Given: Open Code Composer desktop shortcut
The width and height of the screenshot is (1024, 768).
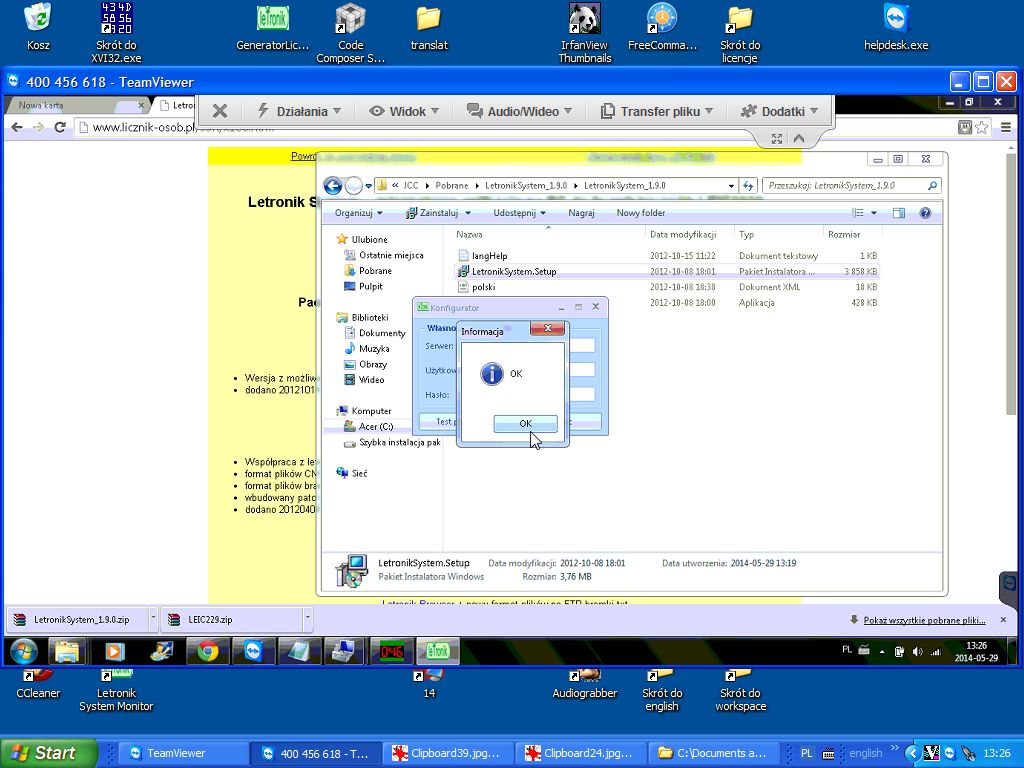Looking at the screenshot, I should coord(351,33).
